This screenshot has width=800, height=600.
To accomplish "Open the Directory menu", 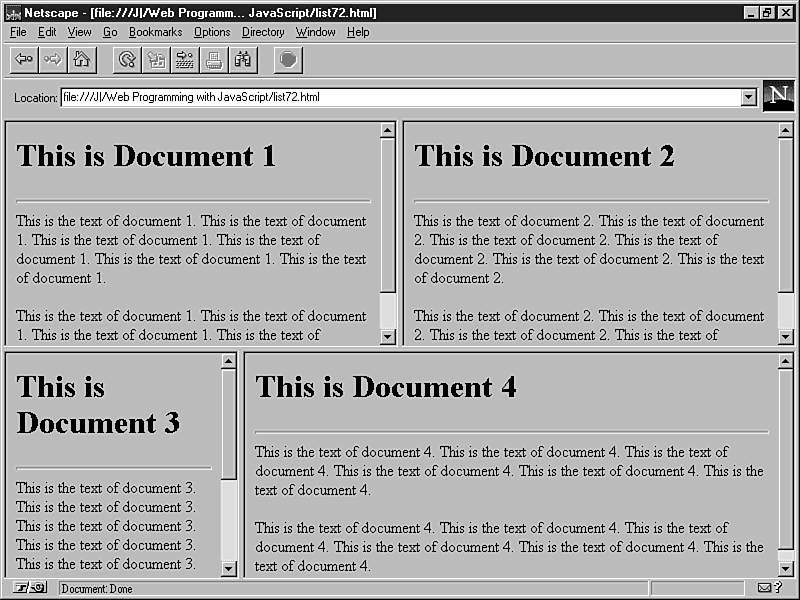I will pyautogui.click(x=263, y=32).
